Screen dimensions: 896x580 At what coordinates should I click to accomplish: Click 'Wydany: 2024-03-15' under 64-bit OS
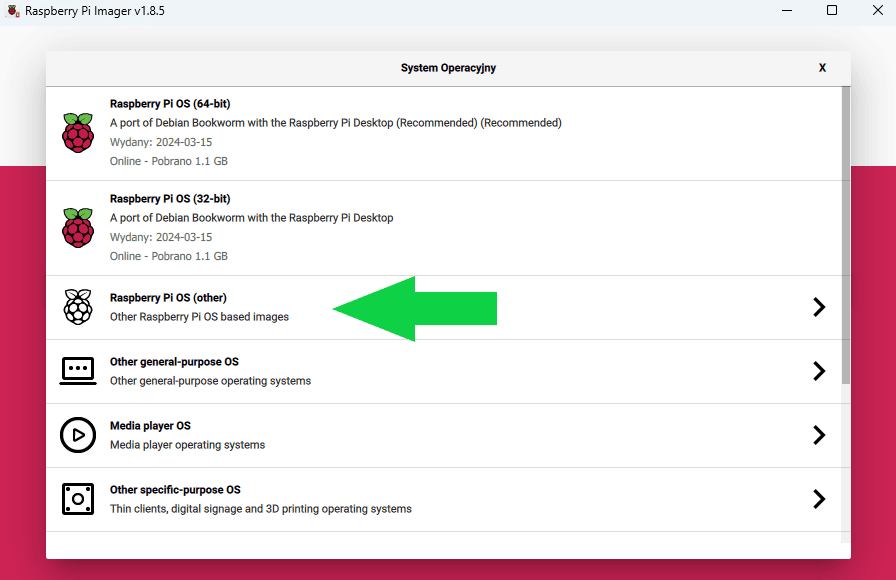[x=161, y=142]
